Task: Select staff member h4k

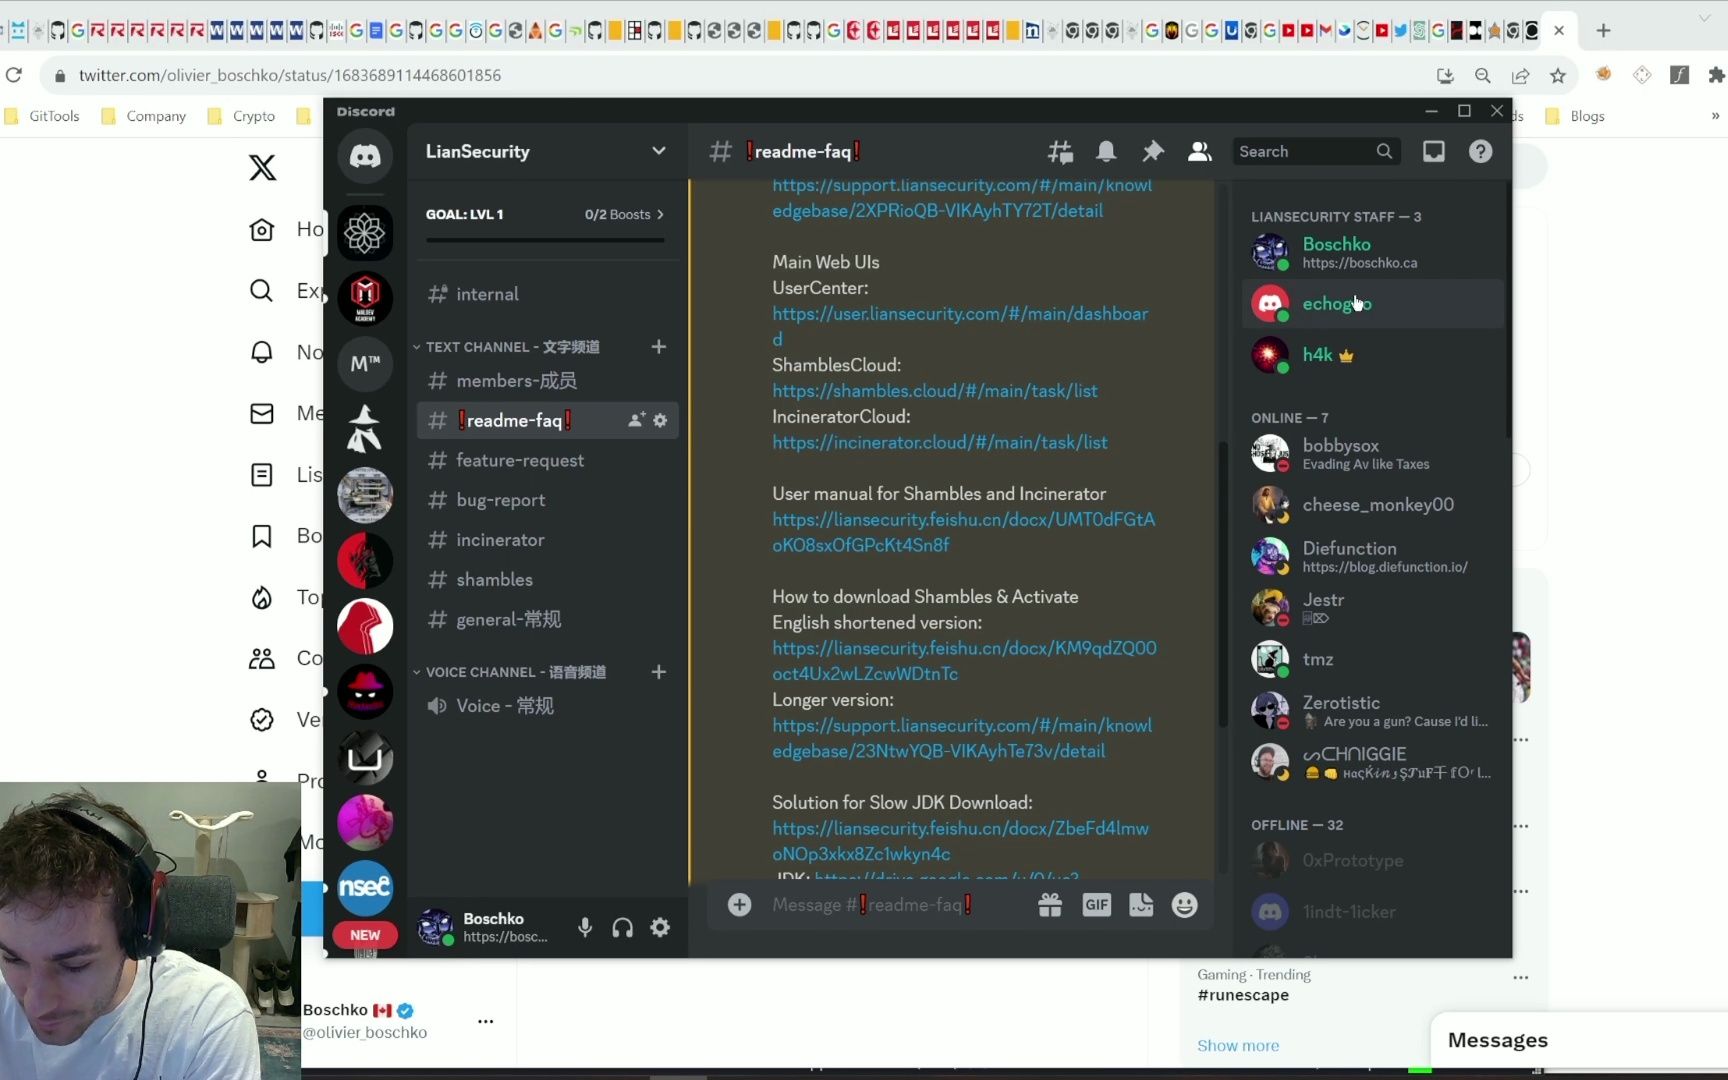Action: pyautogui.click(x=1372, y=355)
